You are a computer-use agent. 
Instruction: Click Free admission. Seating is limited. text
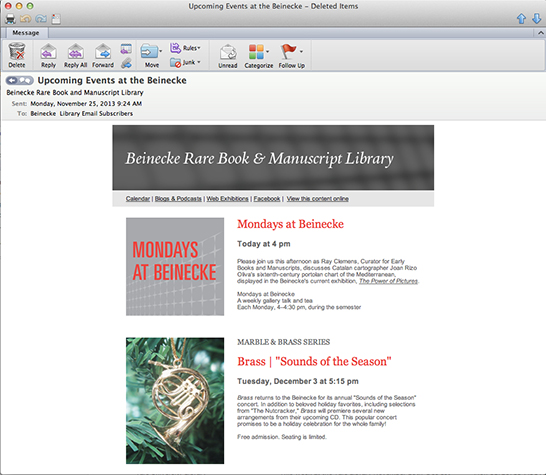(x=282, y=437)
